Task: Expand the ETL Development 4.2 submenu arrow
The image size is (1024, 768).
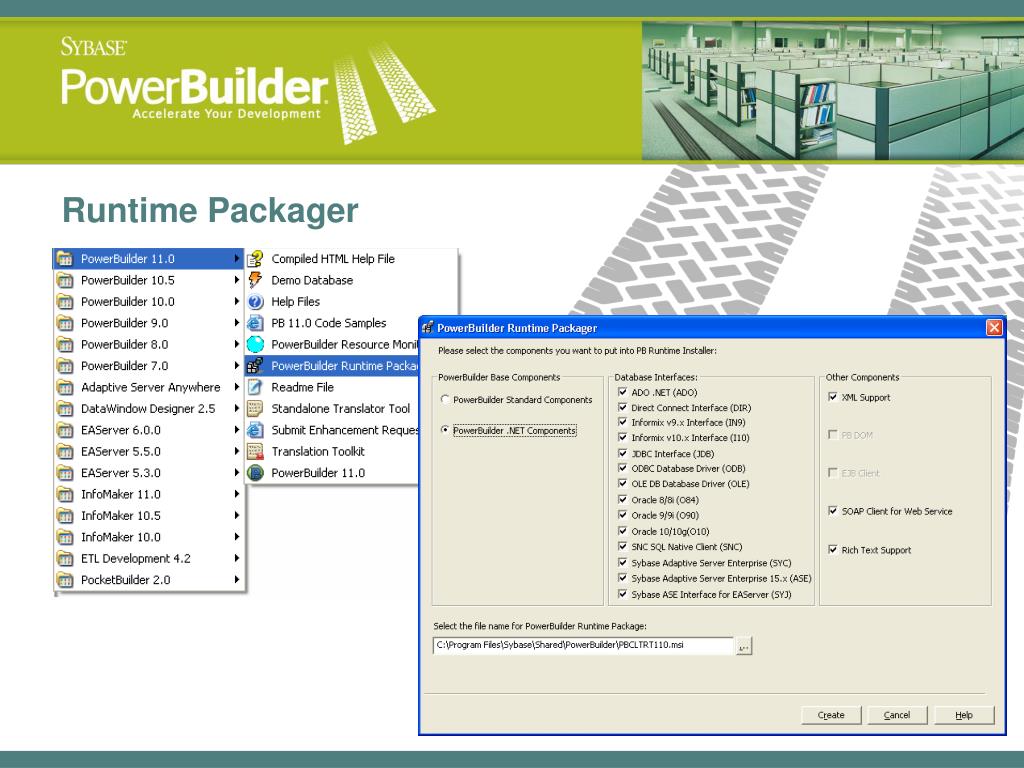Action: 236,558
